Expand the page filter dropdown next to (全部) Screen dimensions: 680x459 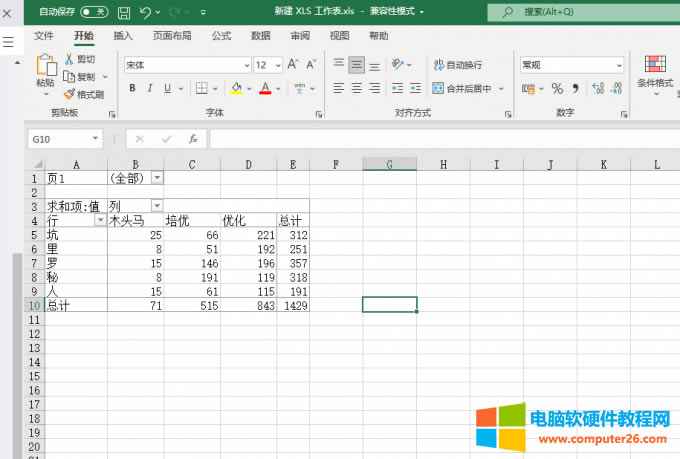157,177
